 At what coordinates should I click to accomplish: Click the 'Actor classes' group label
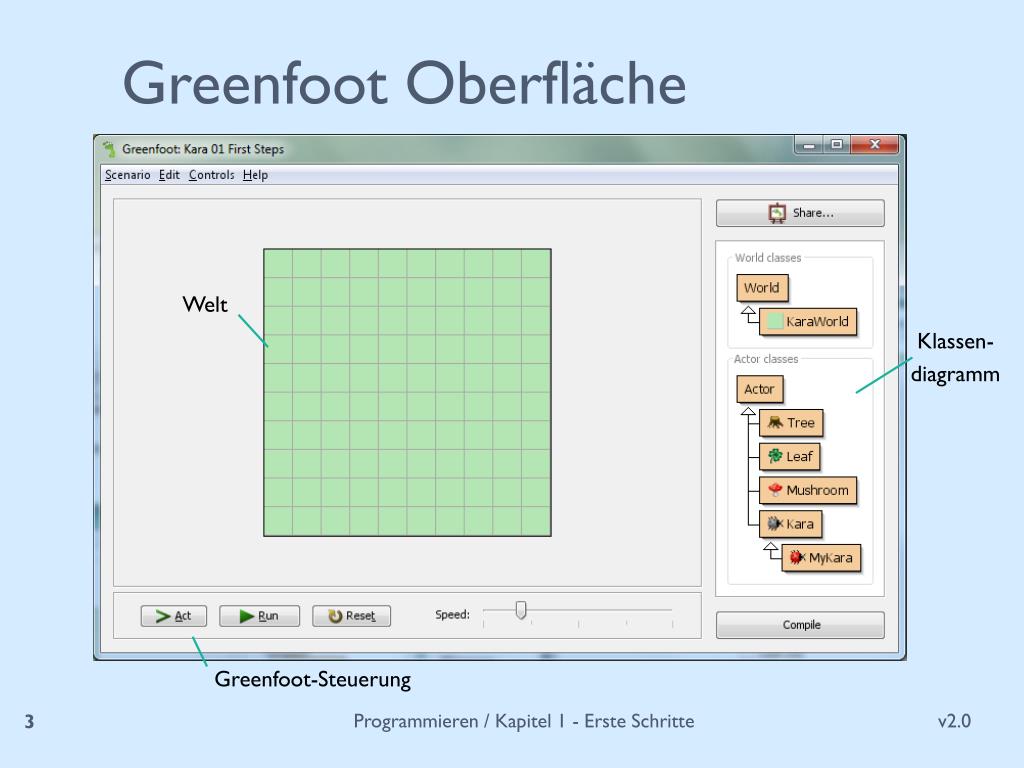[766, 359]
